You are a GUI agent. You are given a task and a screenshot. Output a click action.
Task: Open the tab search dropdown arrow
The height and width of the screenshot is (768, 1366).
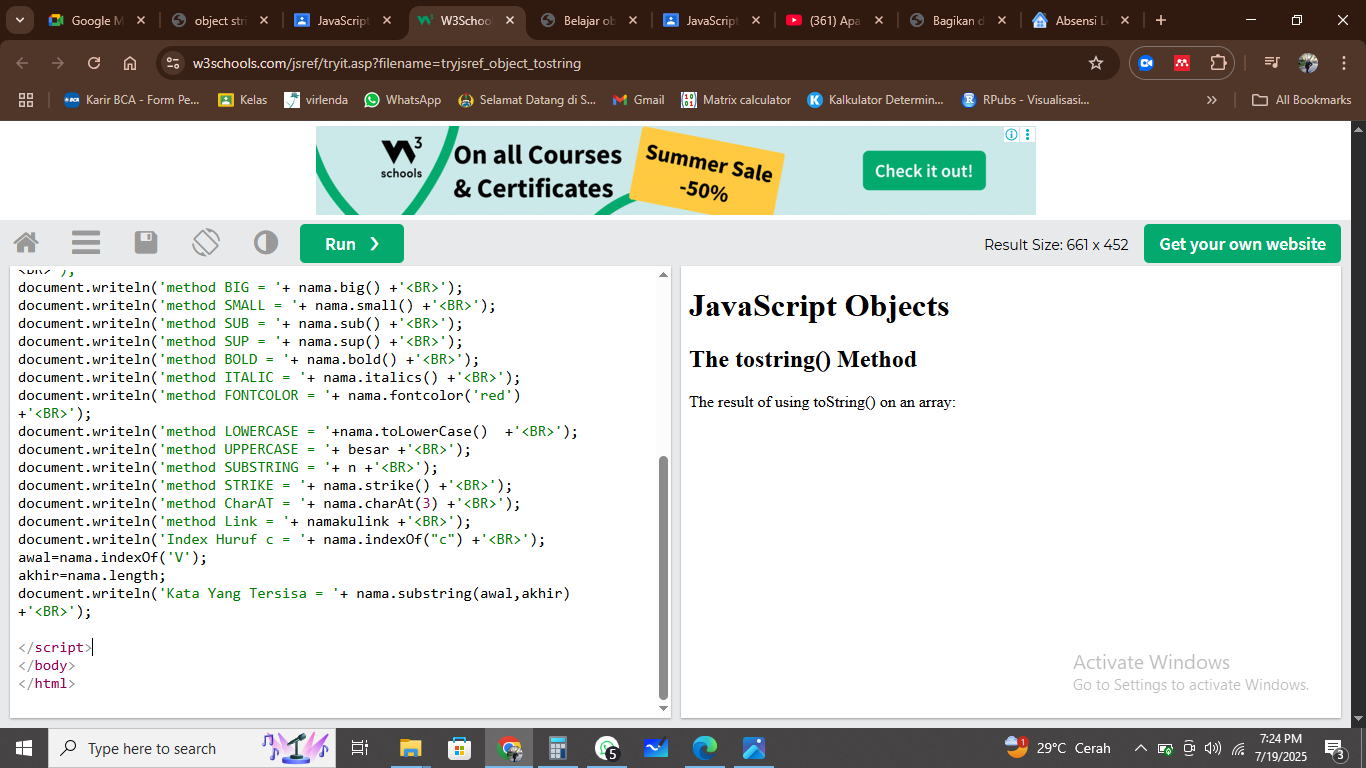20,20
